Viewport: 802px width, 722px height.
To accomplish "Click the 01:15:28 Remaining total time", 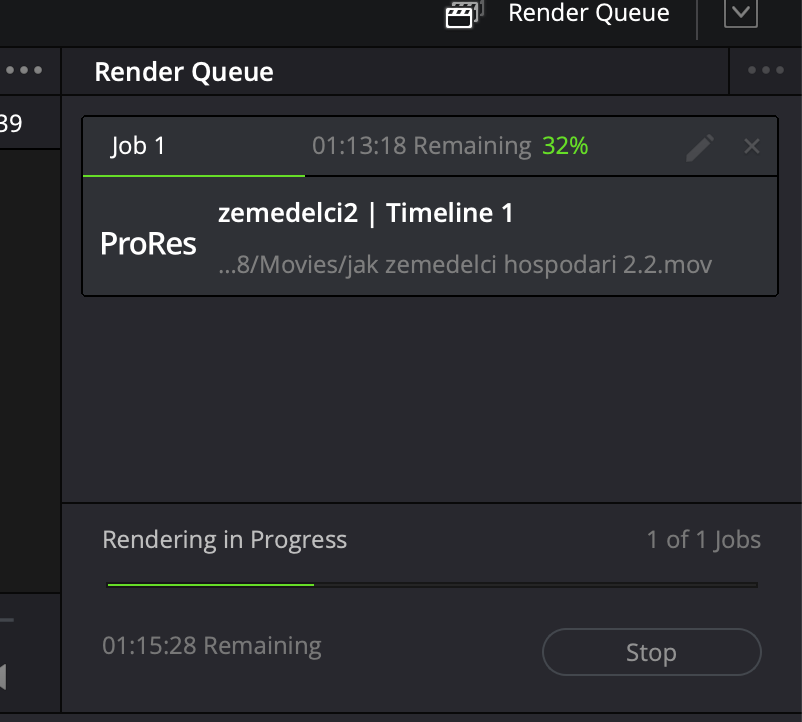I will pos(212,646).
